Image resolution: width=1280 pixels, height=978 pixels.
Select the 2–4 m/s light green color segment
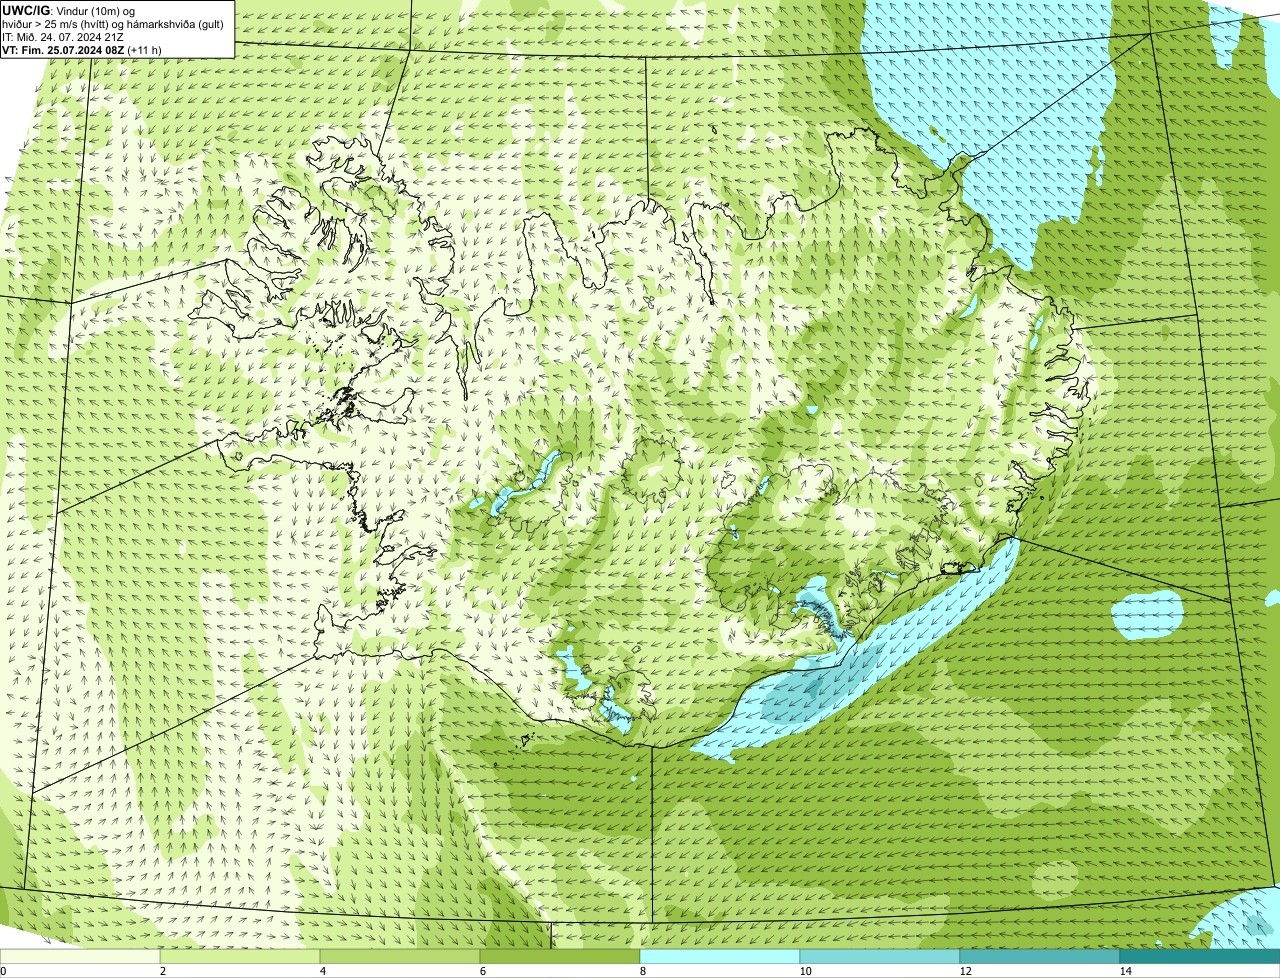coord(240,956)
